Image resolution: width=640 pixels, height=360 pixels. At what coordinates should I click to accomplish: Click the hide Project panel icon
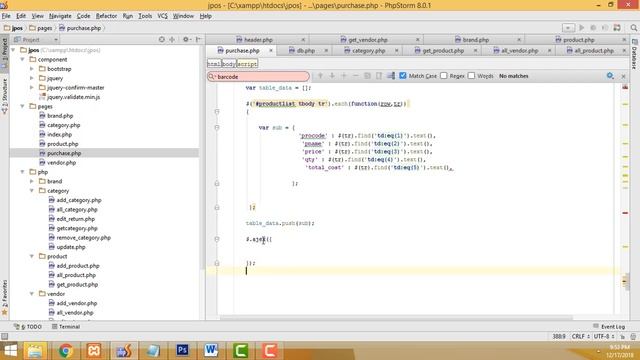199,40
